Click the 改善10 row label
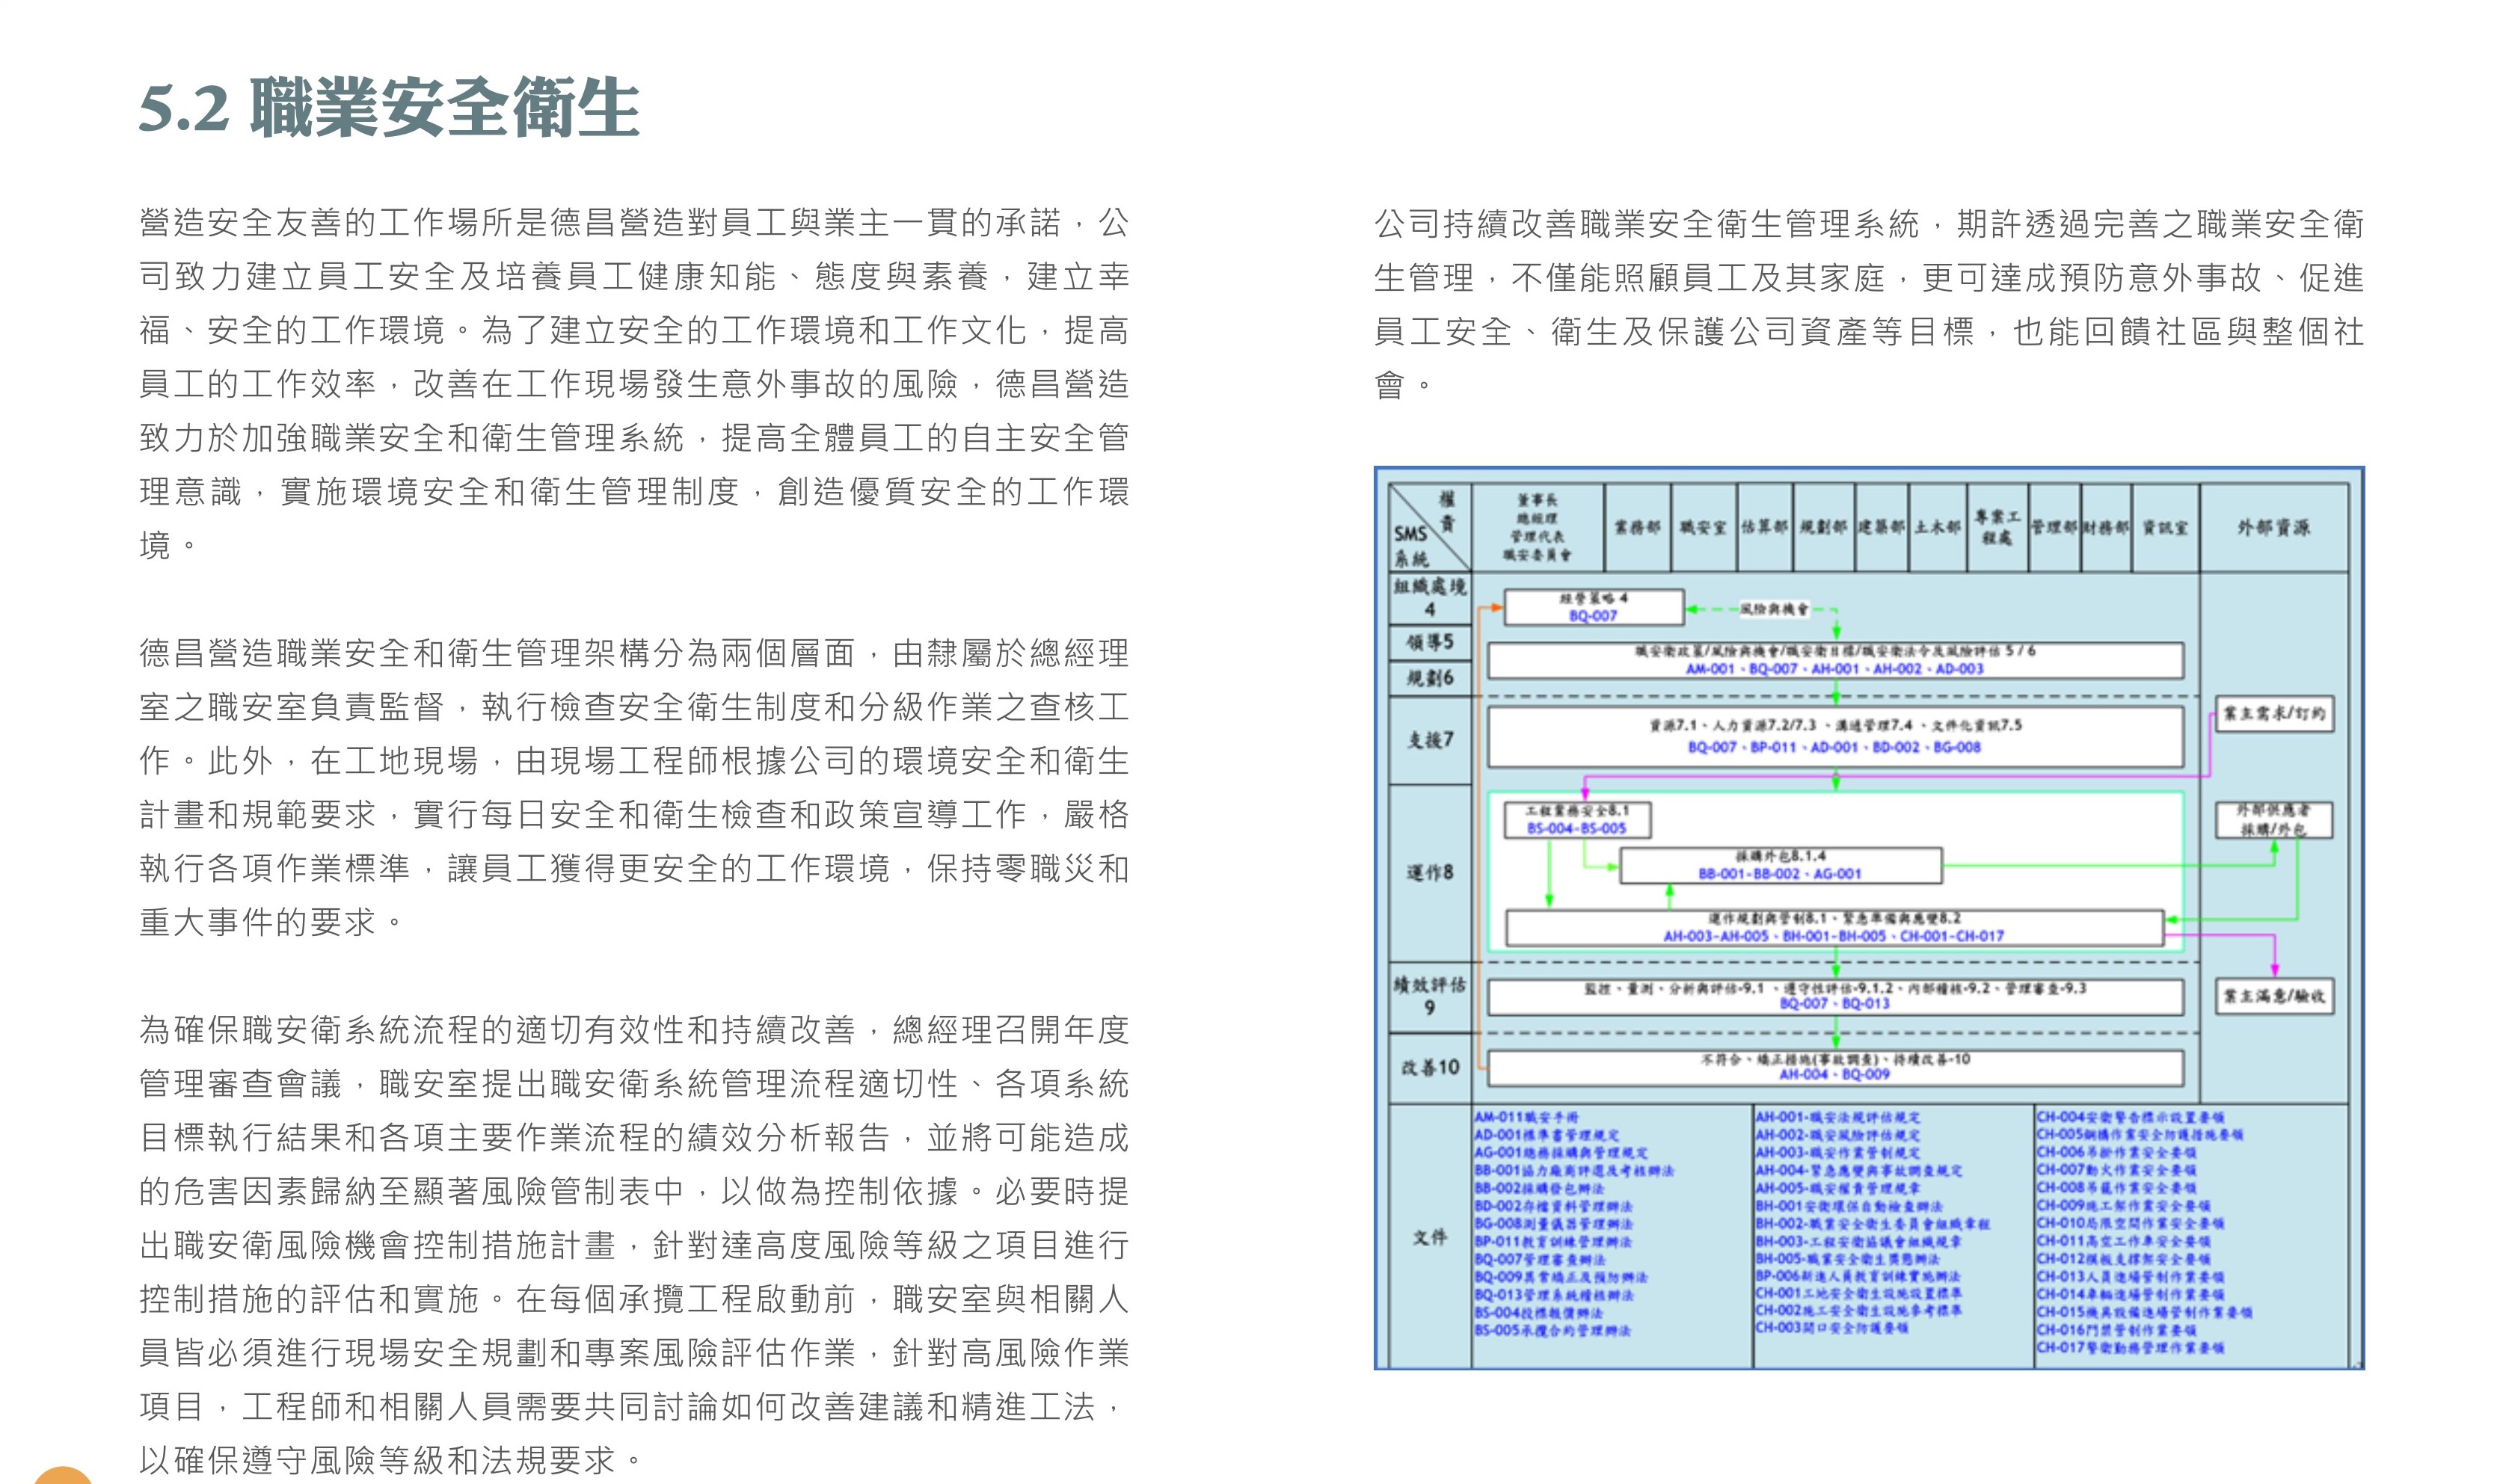This screenshot has width=2500, height=1484. point(1430,1067)
